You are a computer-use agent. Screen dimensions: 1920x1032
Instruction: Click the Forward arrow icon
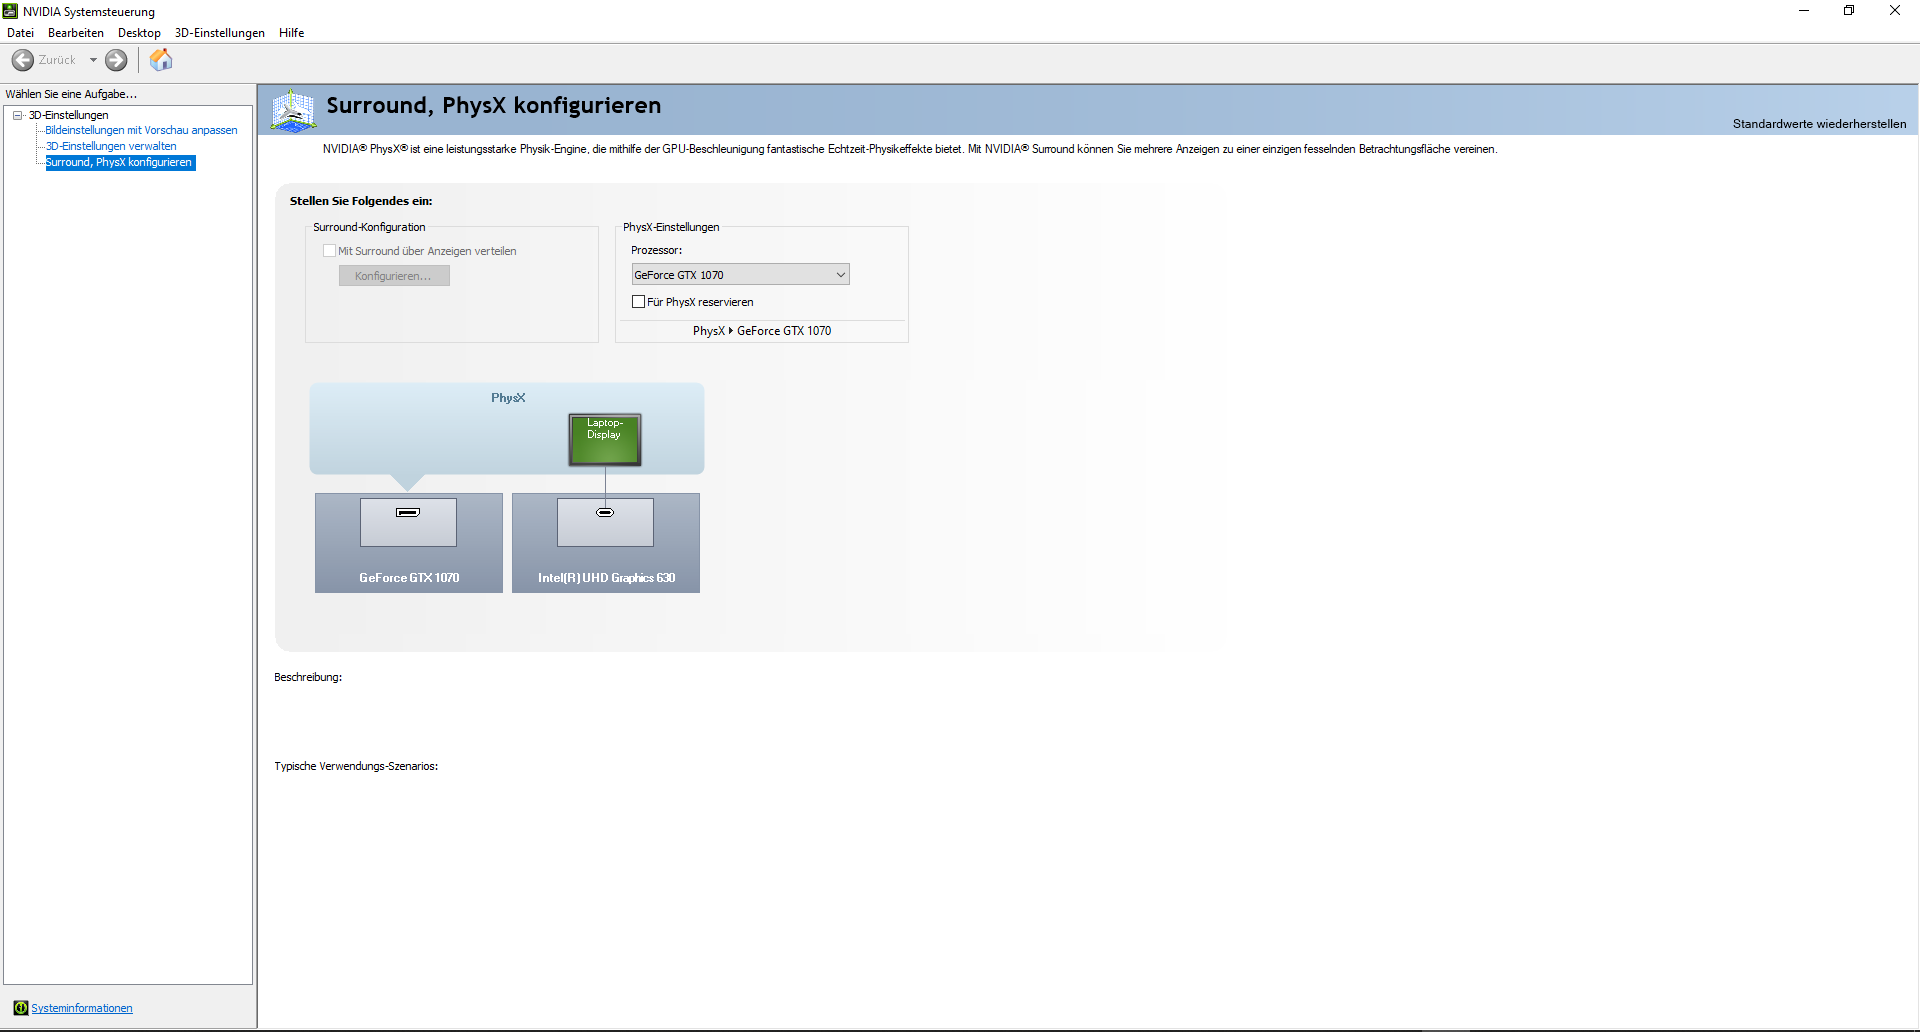116,60
